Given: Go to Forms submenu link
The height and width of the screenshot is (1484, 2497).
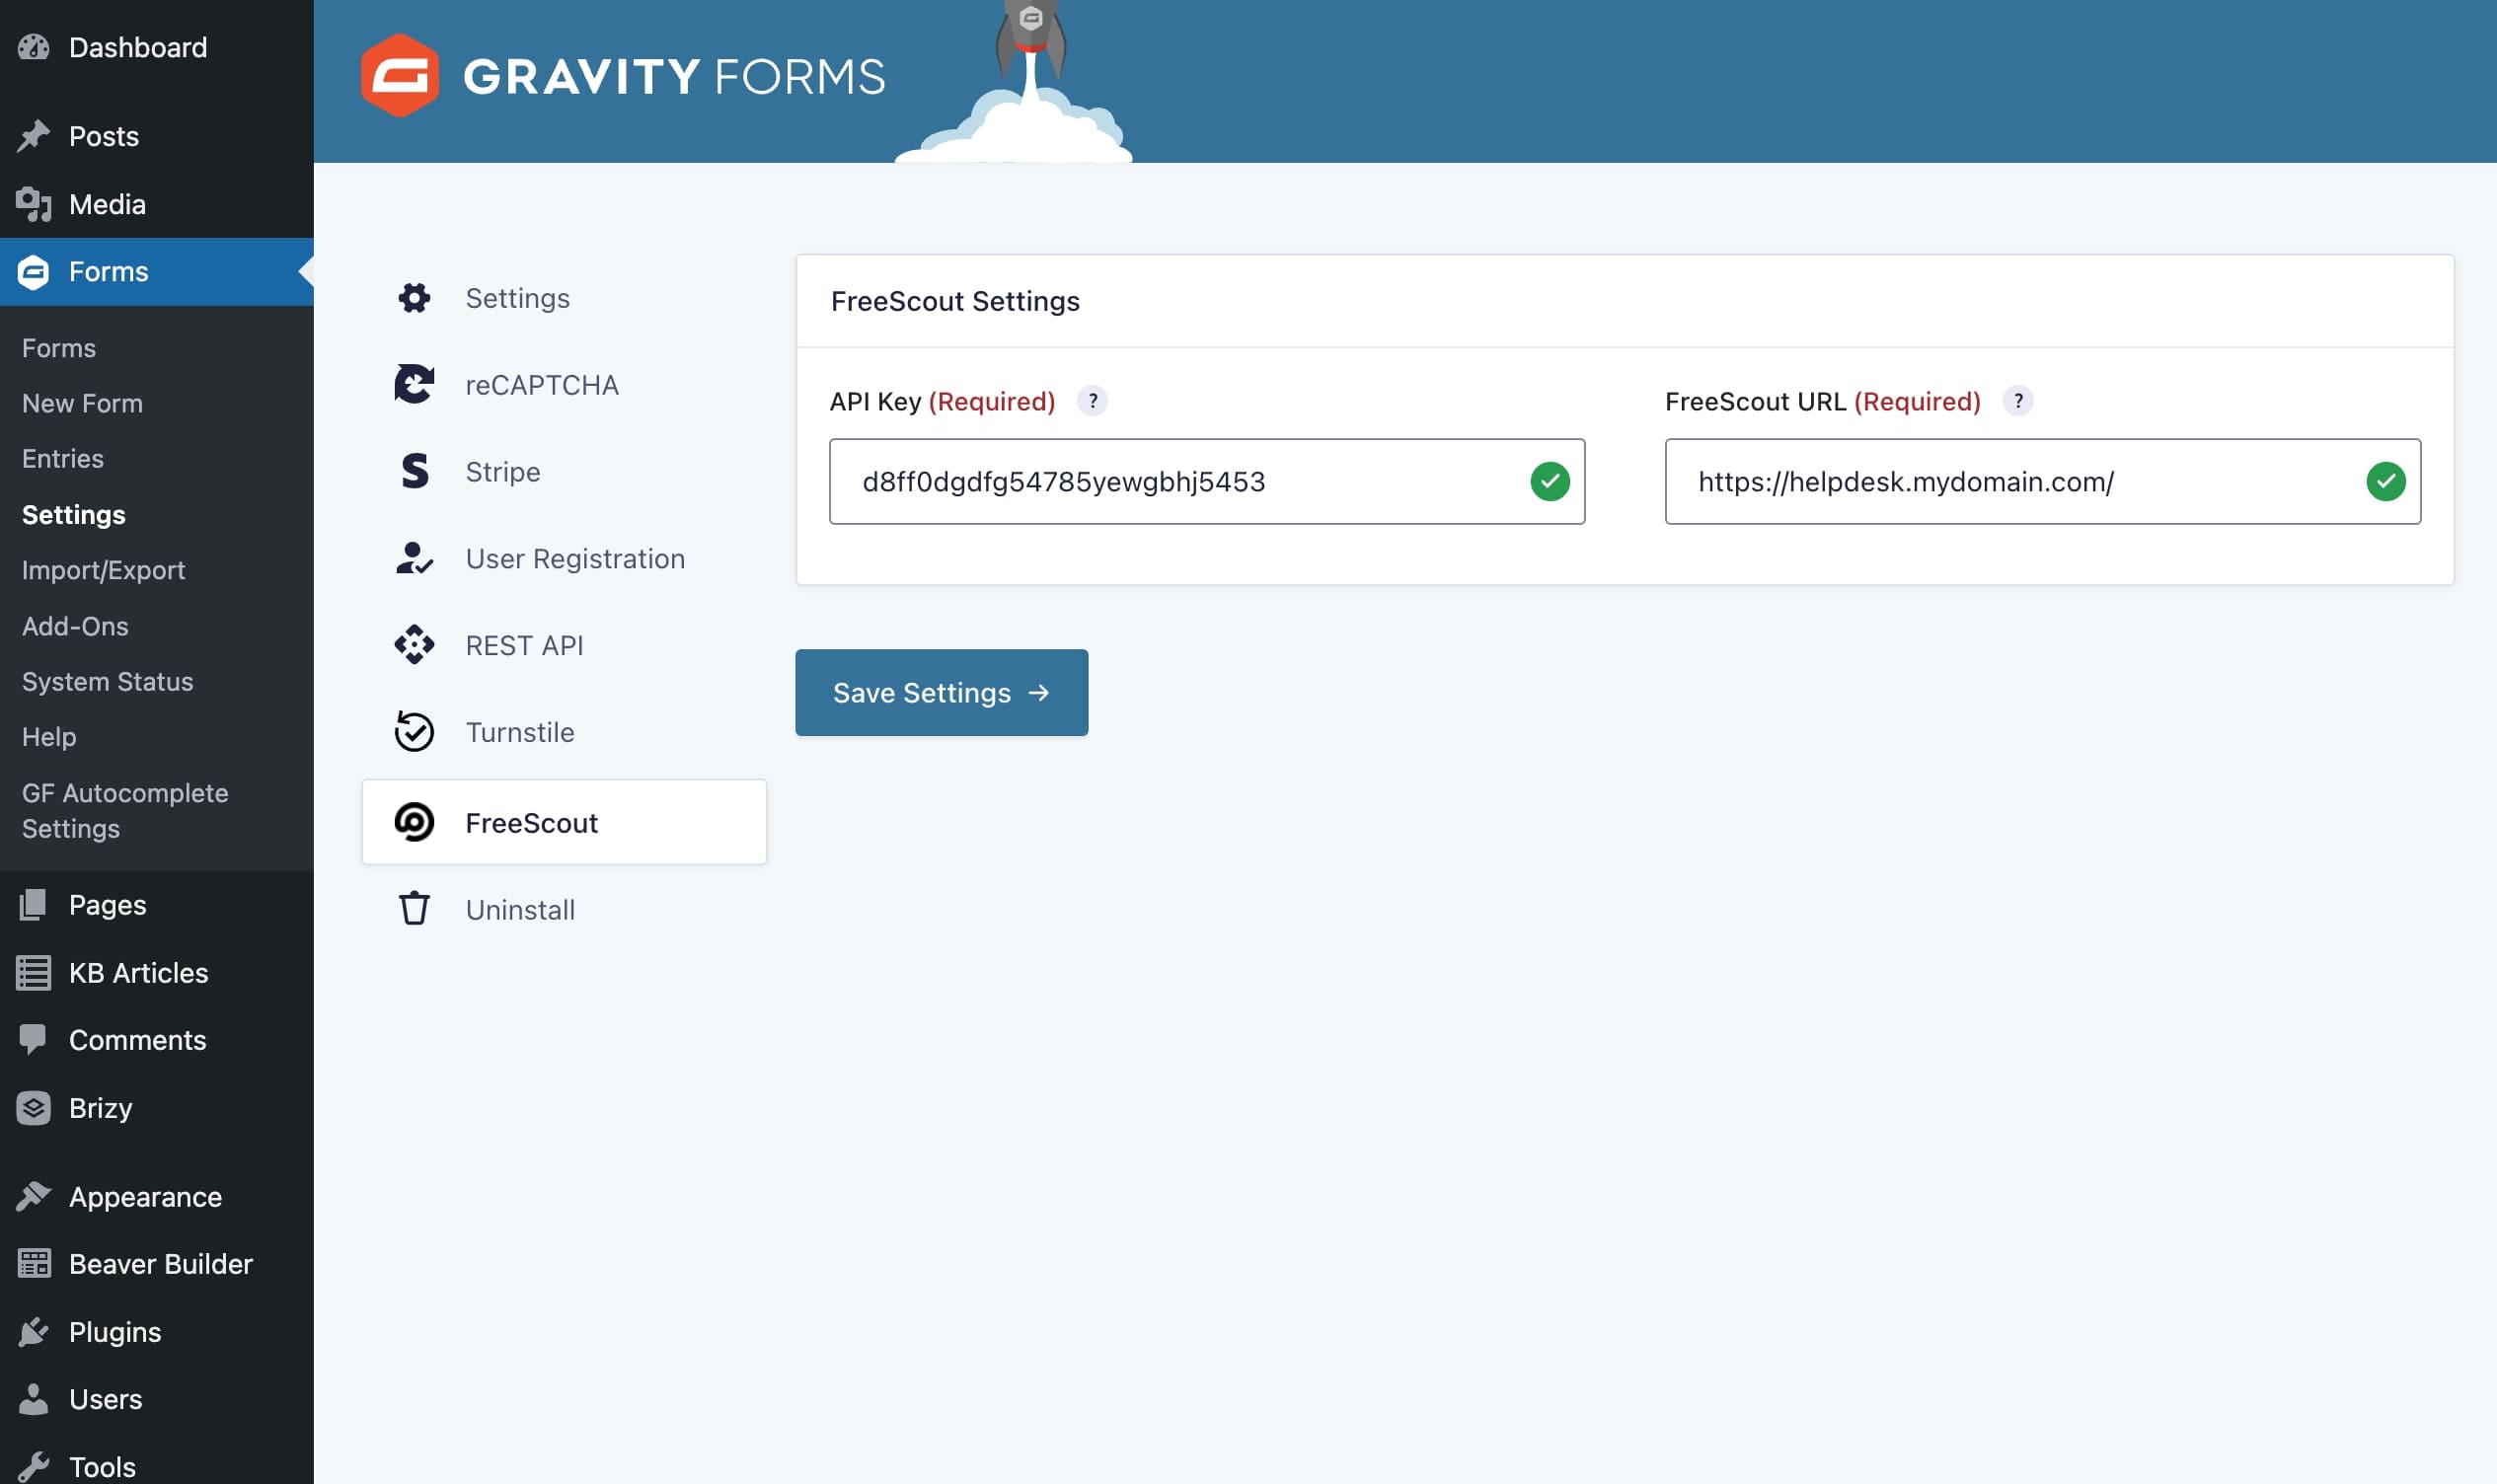Looking at the screenshot, I should [59, 348].
